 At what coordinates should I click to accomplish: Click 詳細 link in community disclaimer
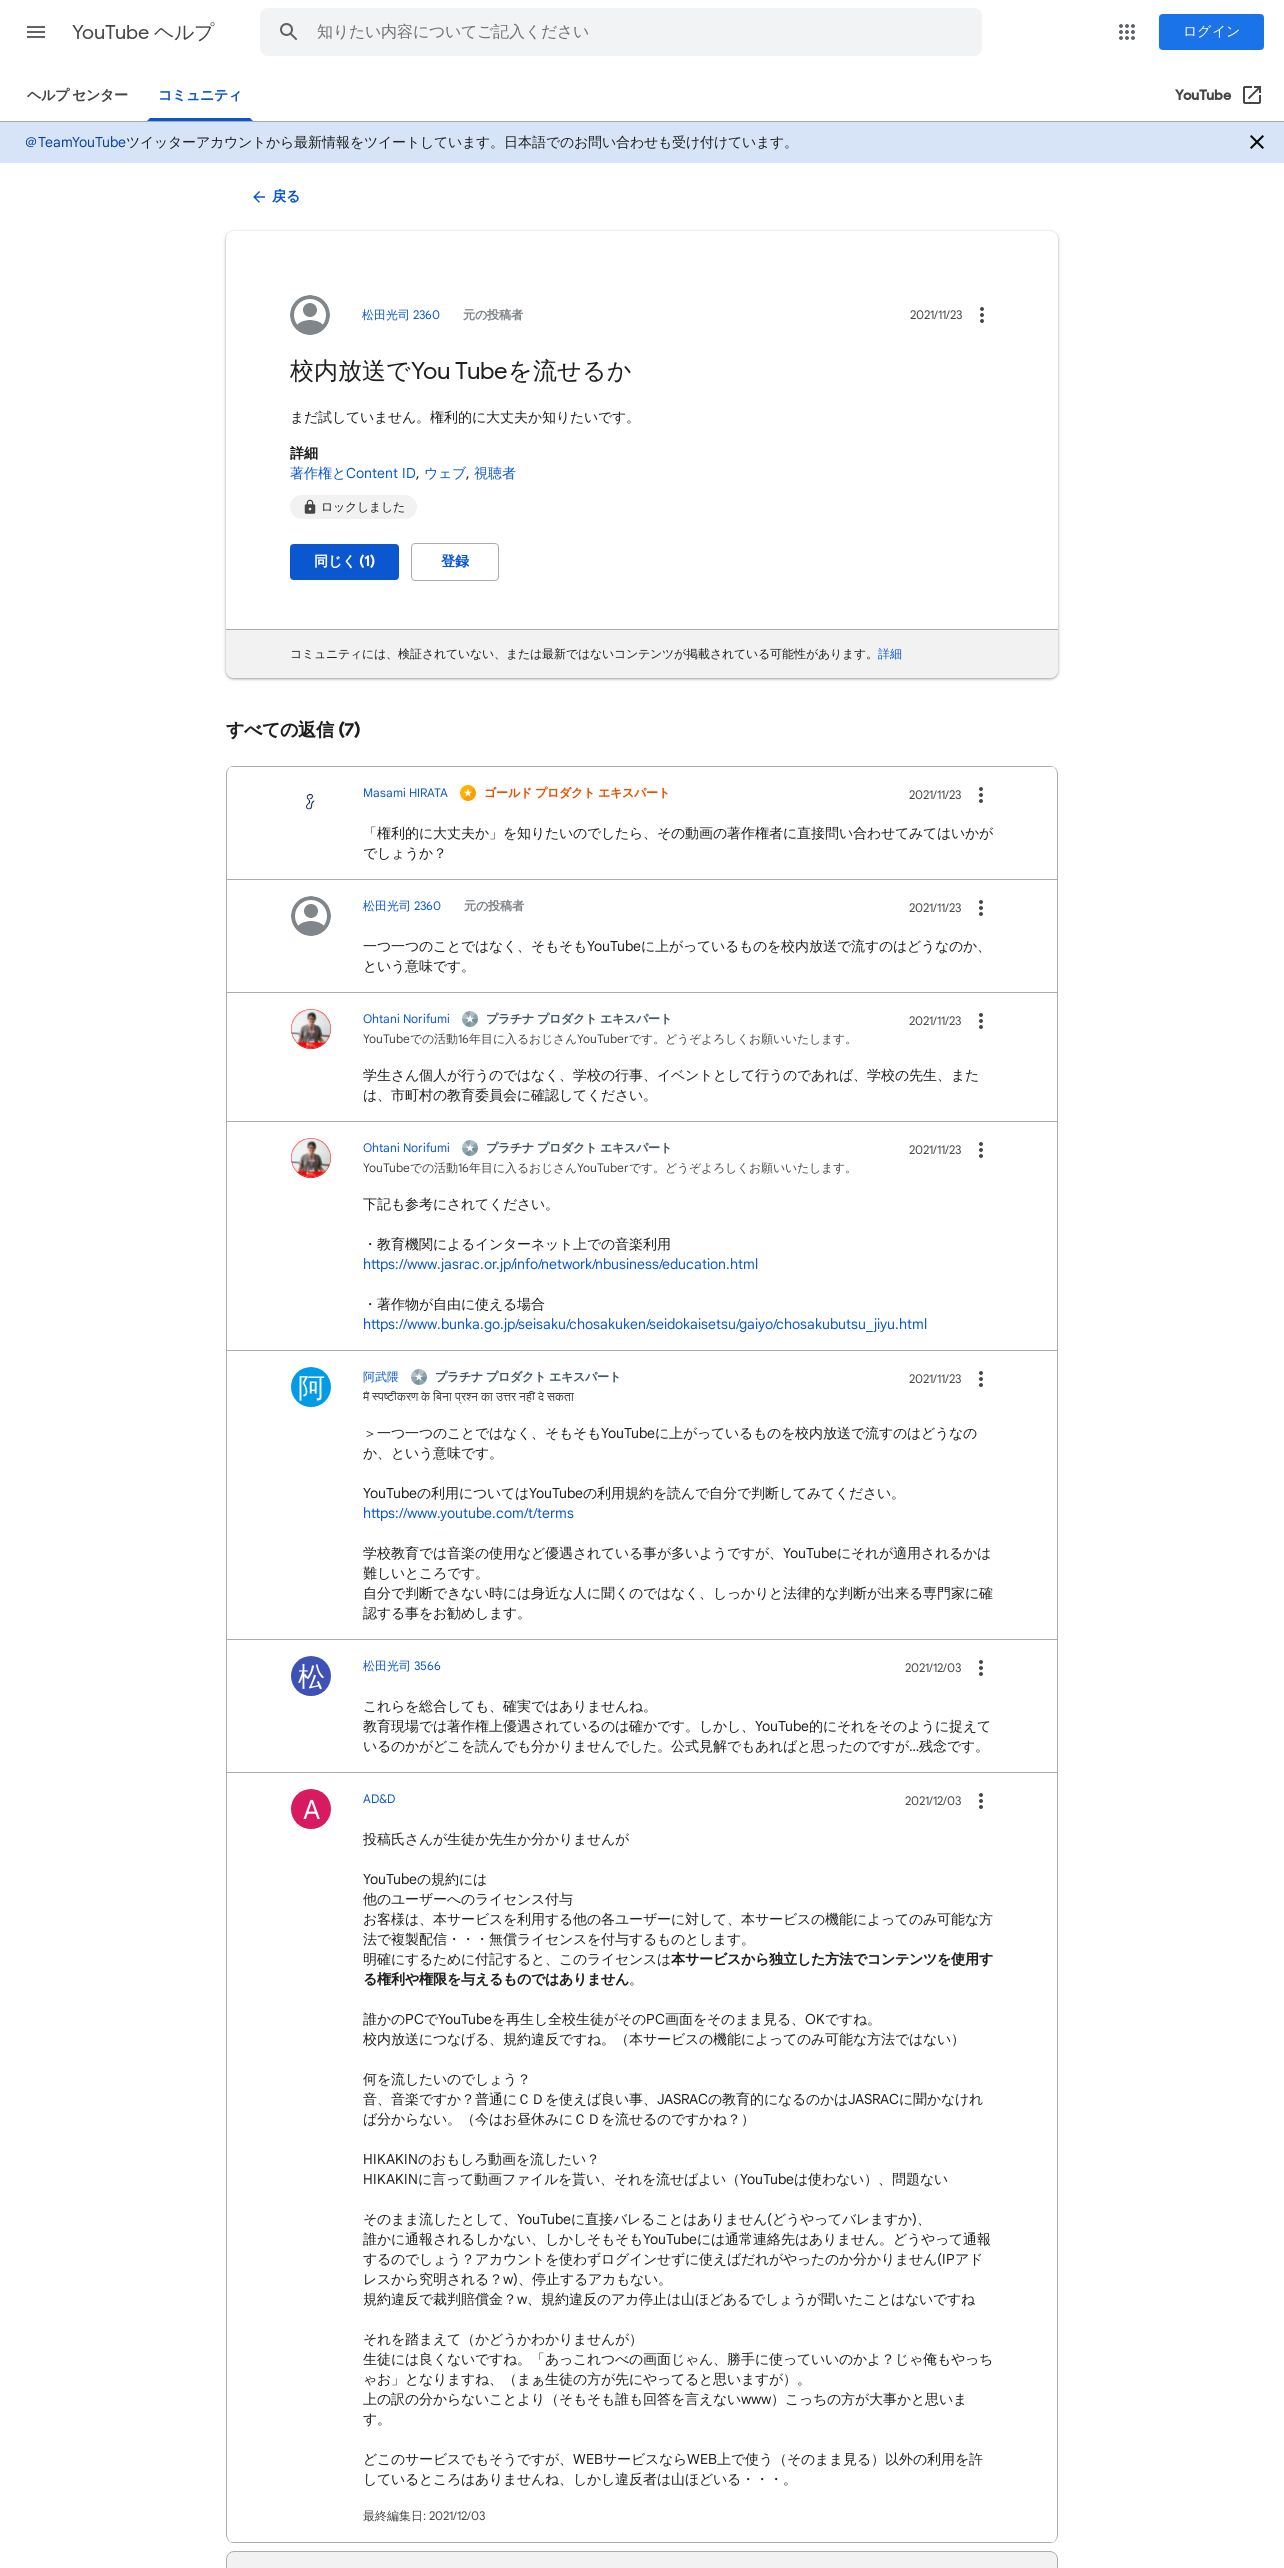coord(889,654)
